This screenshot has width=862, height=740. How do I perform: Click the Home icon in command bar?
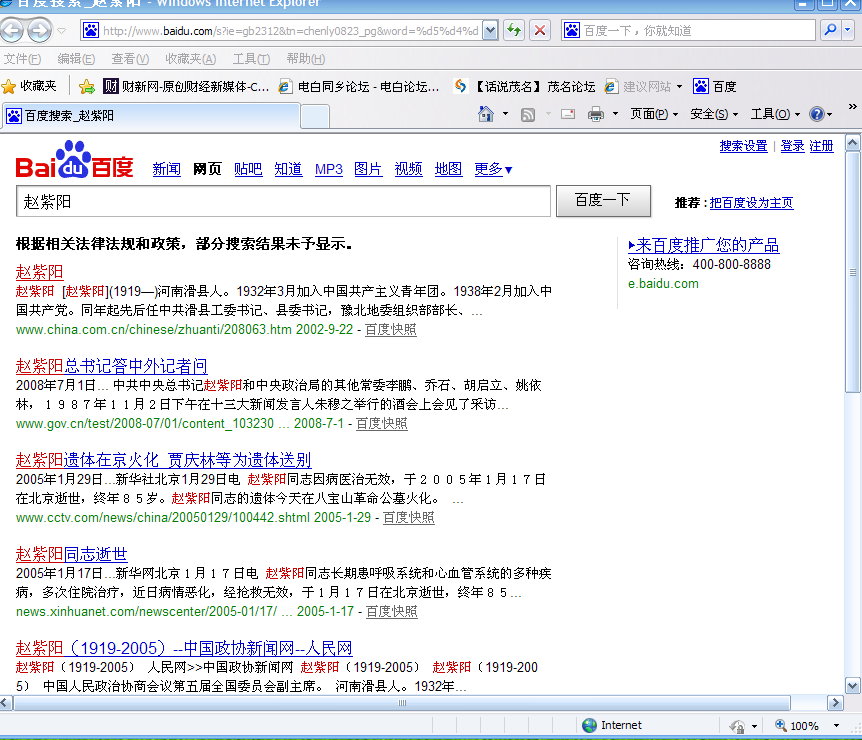(x=486, y=114)
